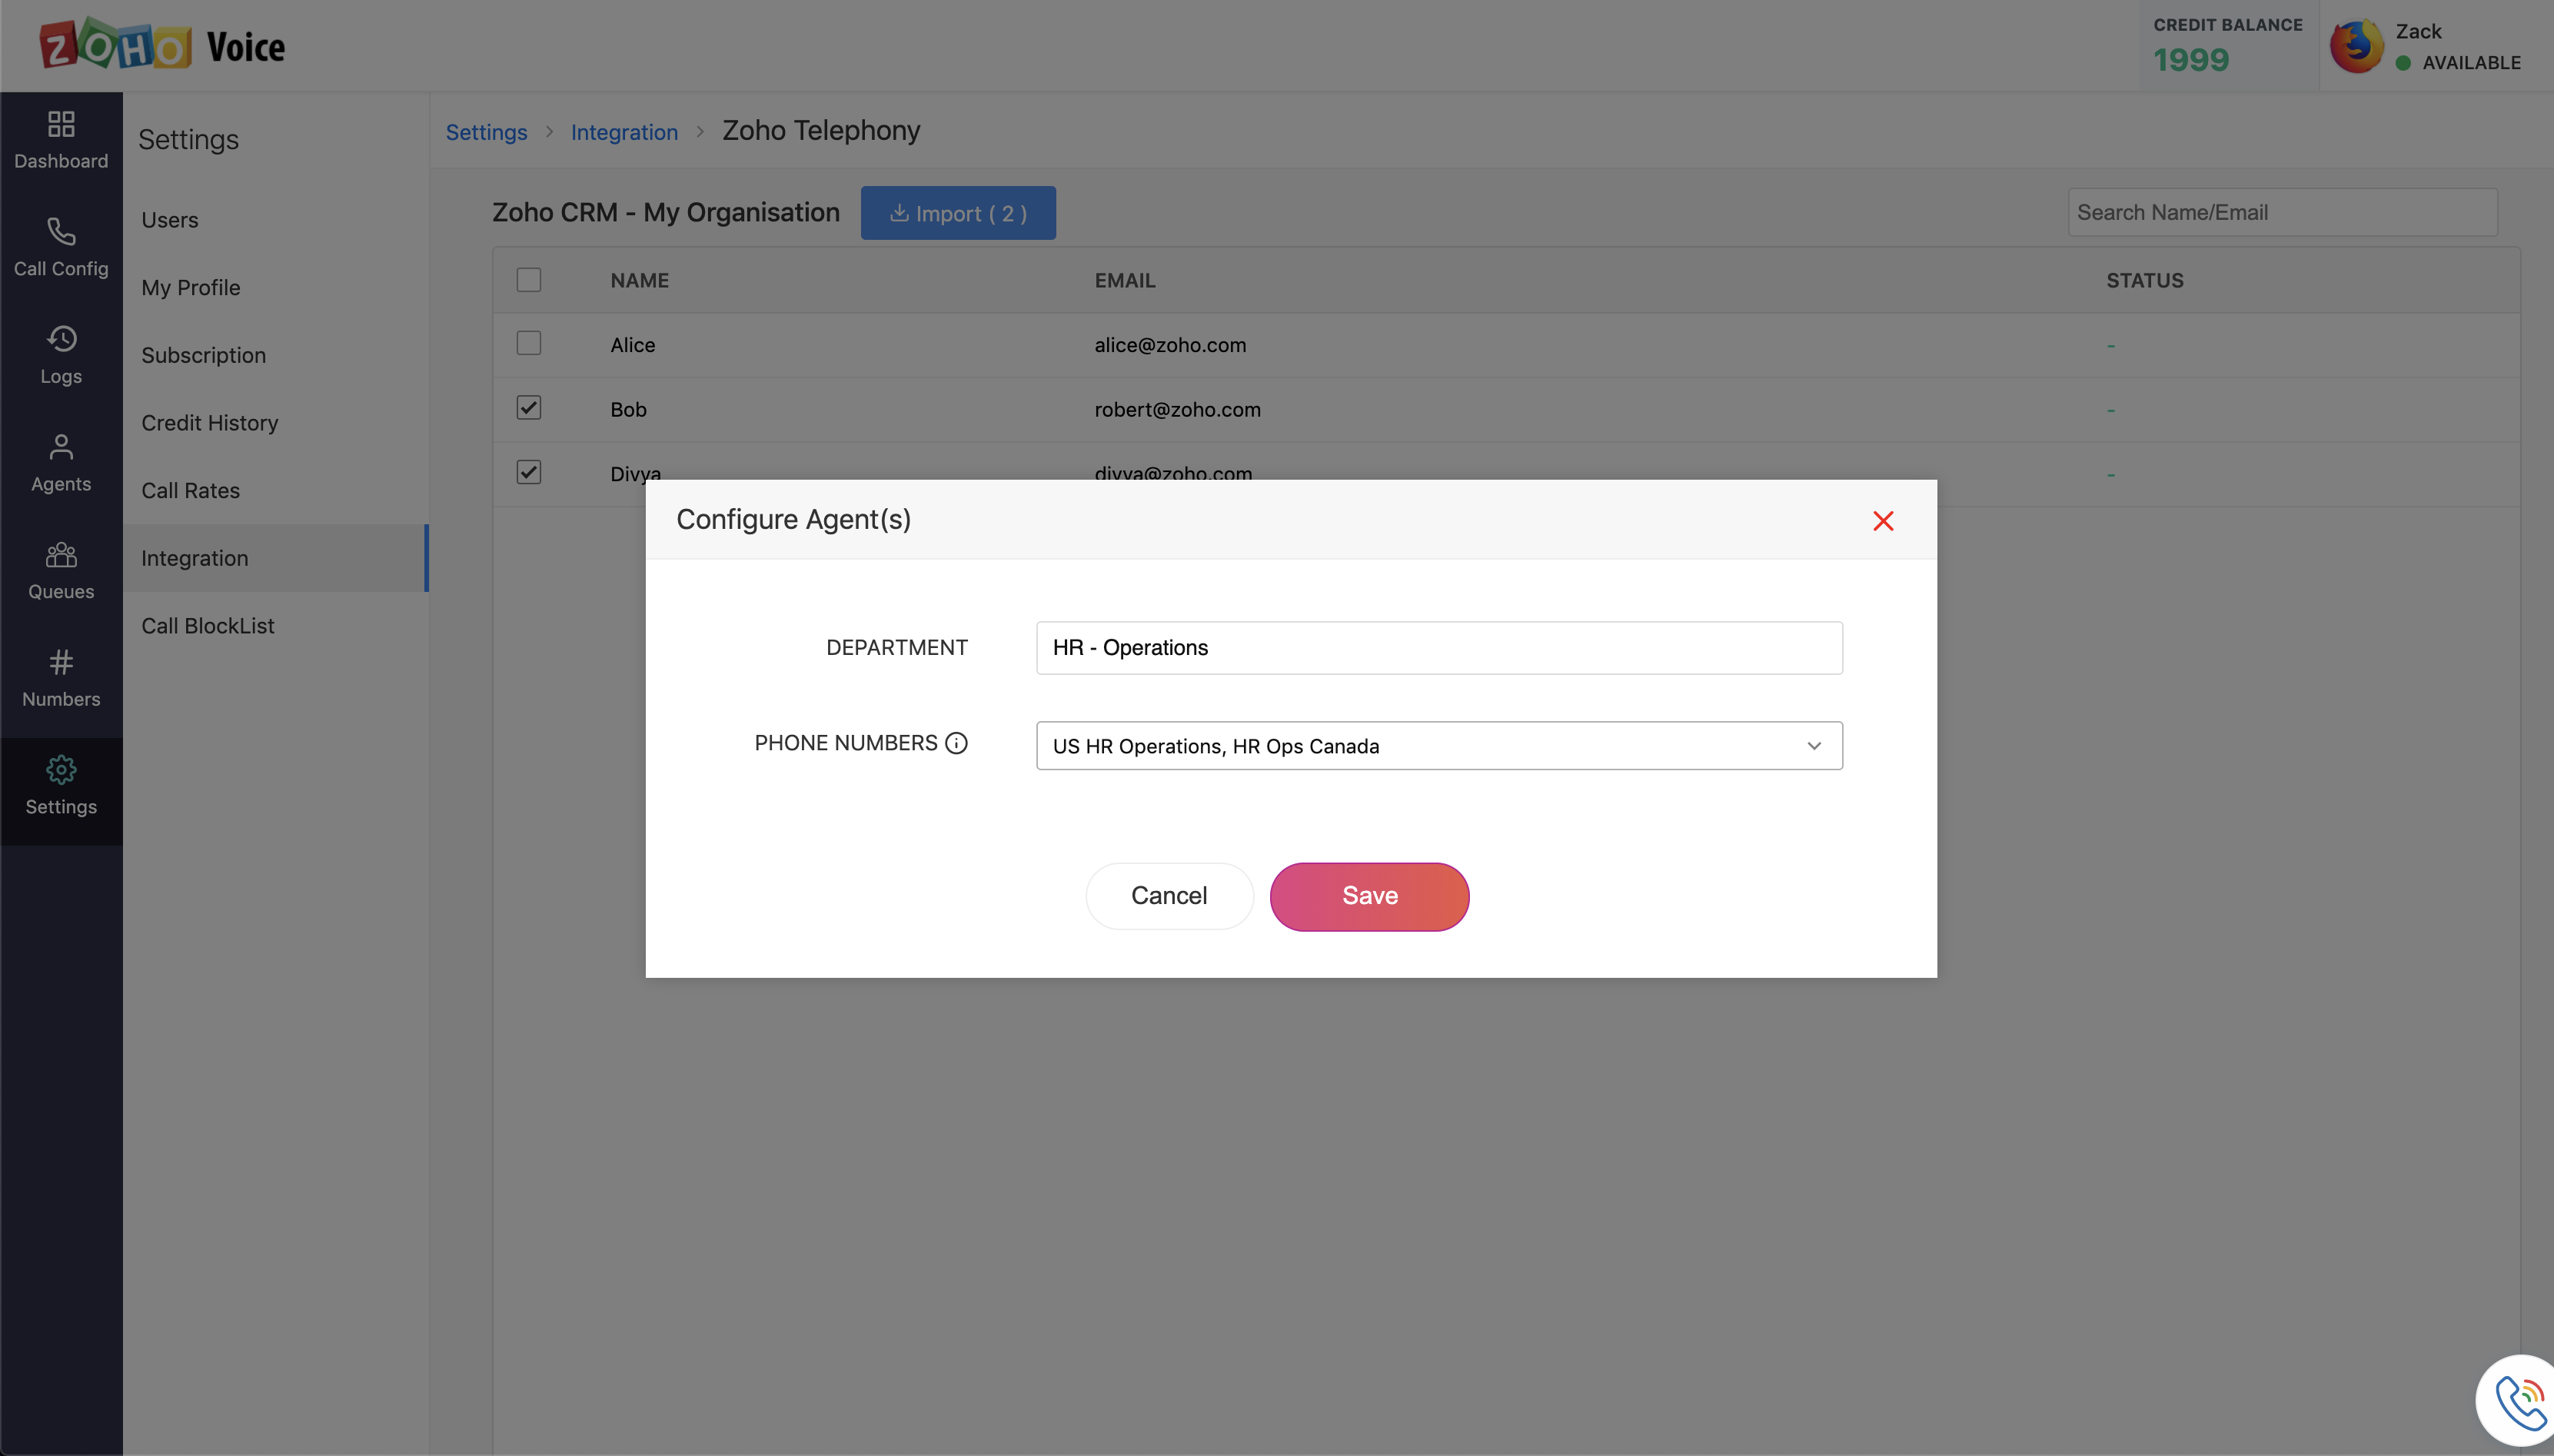Click the Search Name/Email field

click(2281, 212)
